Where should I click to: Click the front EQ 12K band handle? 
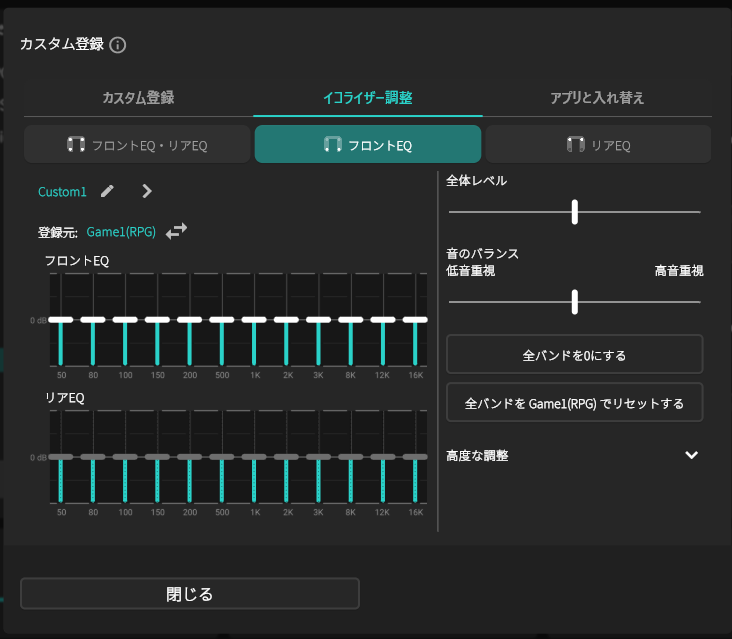pos(383,320)
